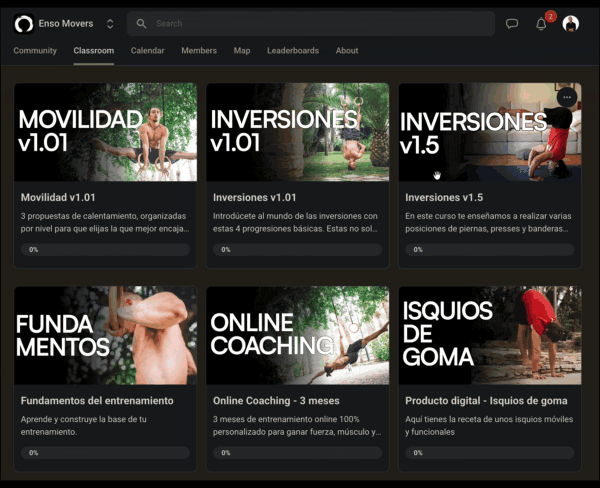Click description starting 'Aquí tienes la receta'

(489, 426)
